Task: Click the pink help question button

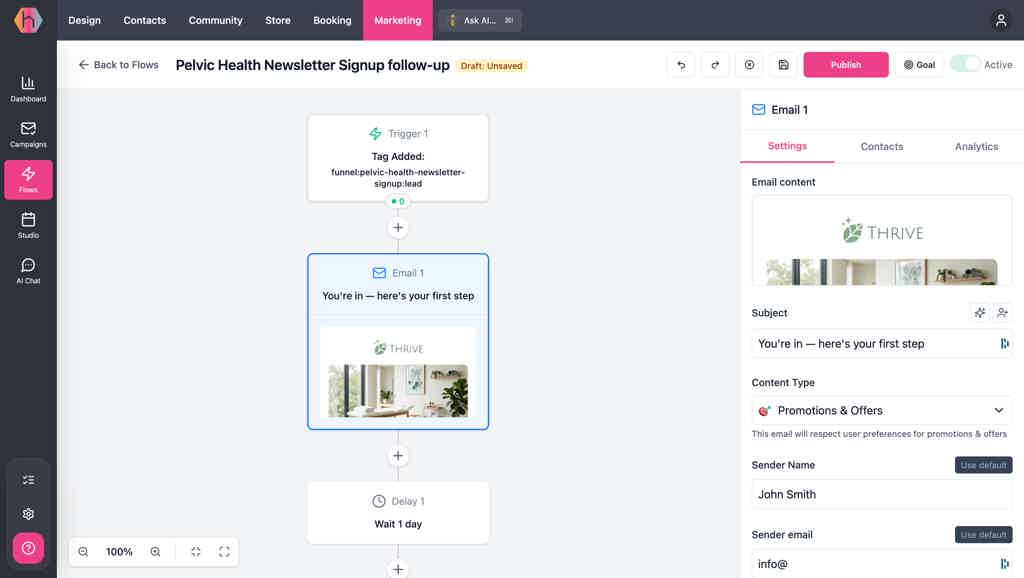Action: [x=28, y=548]
